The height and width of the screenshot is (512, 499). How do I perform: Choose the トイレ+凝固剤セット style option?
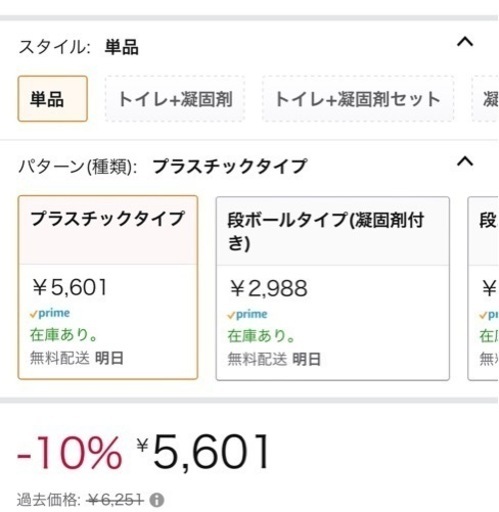click(358, 99)
